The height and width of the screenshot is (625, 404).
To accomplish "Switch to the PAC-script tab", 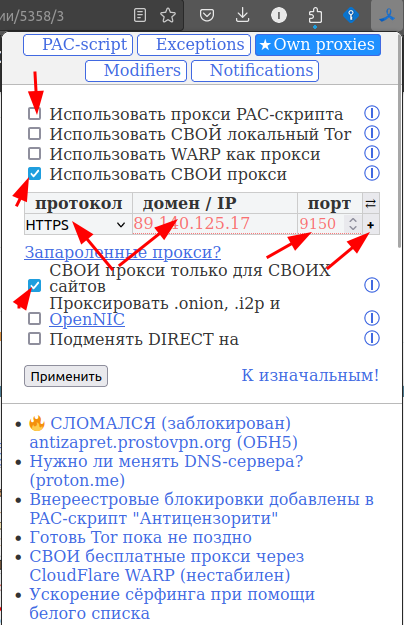I will 78,45.
